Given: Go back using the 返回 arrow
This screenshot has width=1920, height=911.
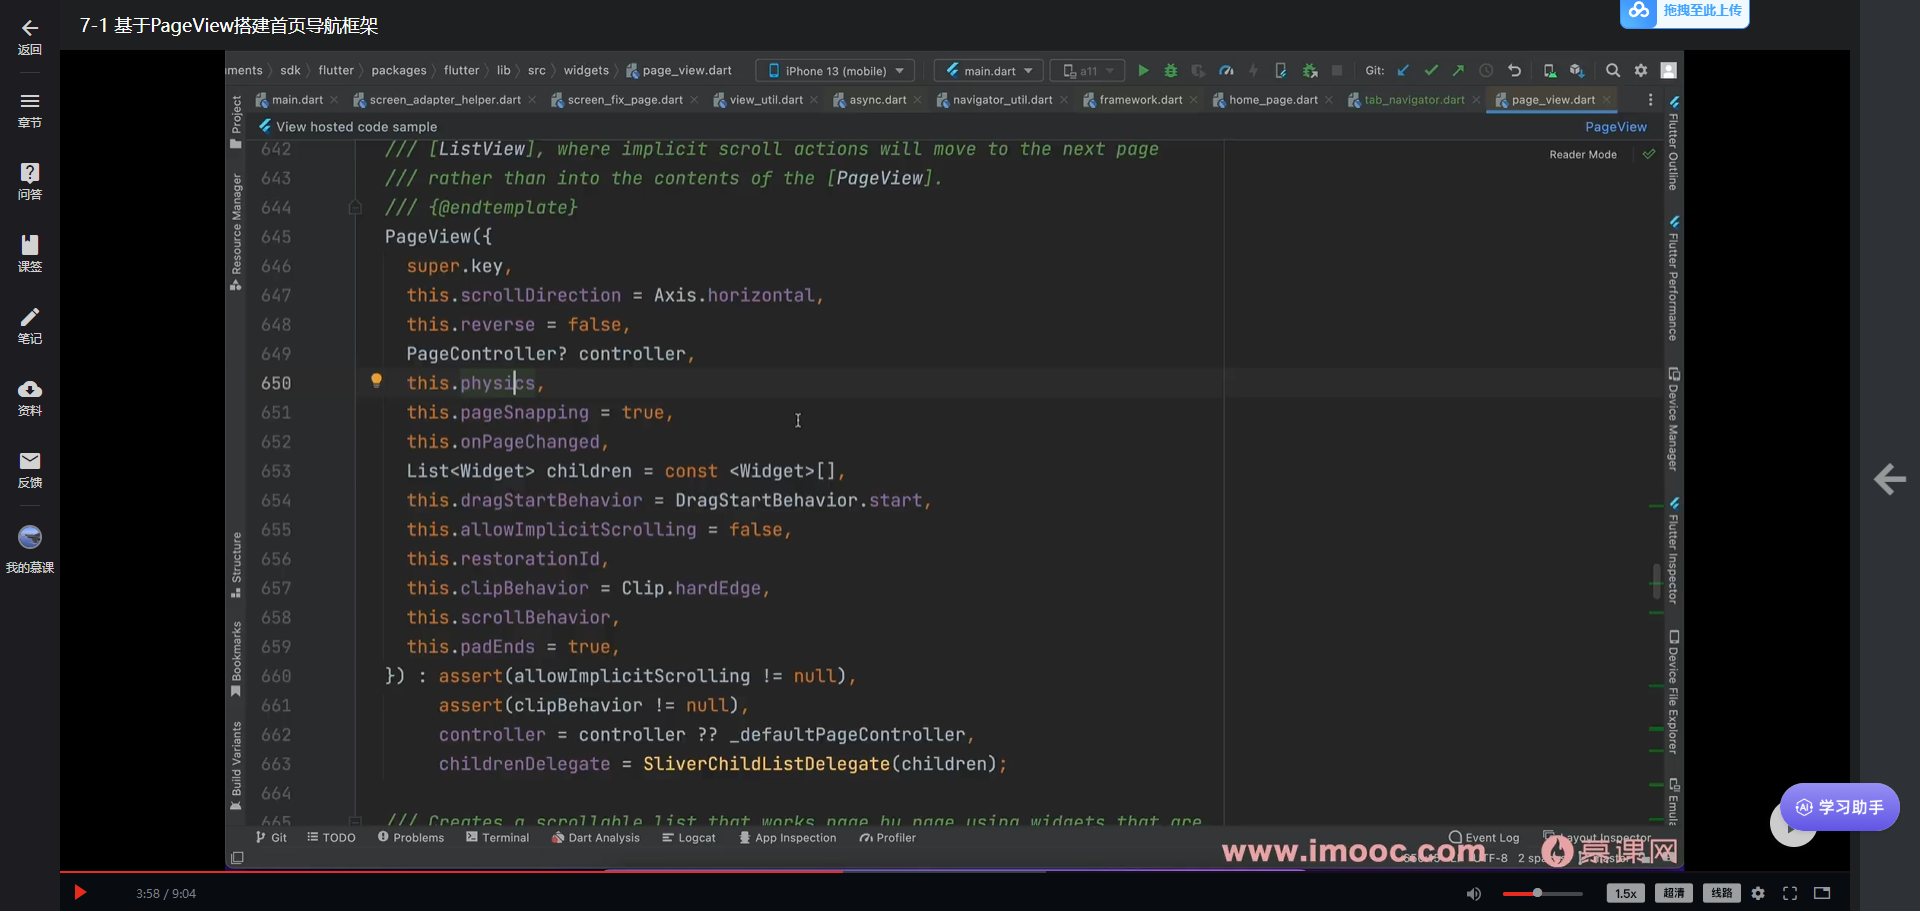Looking at the screenshot, I should click(x=30, y=37).
